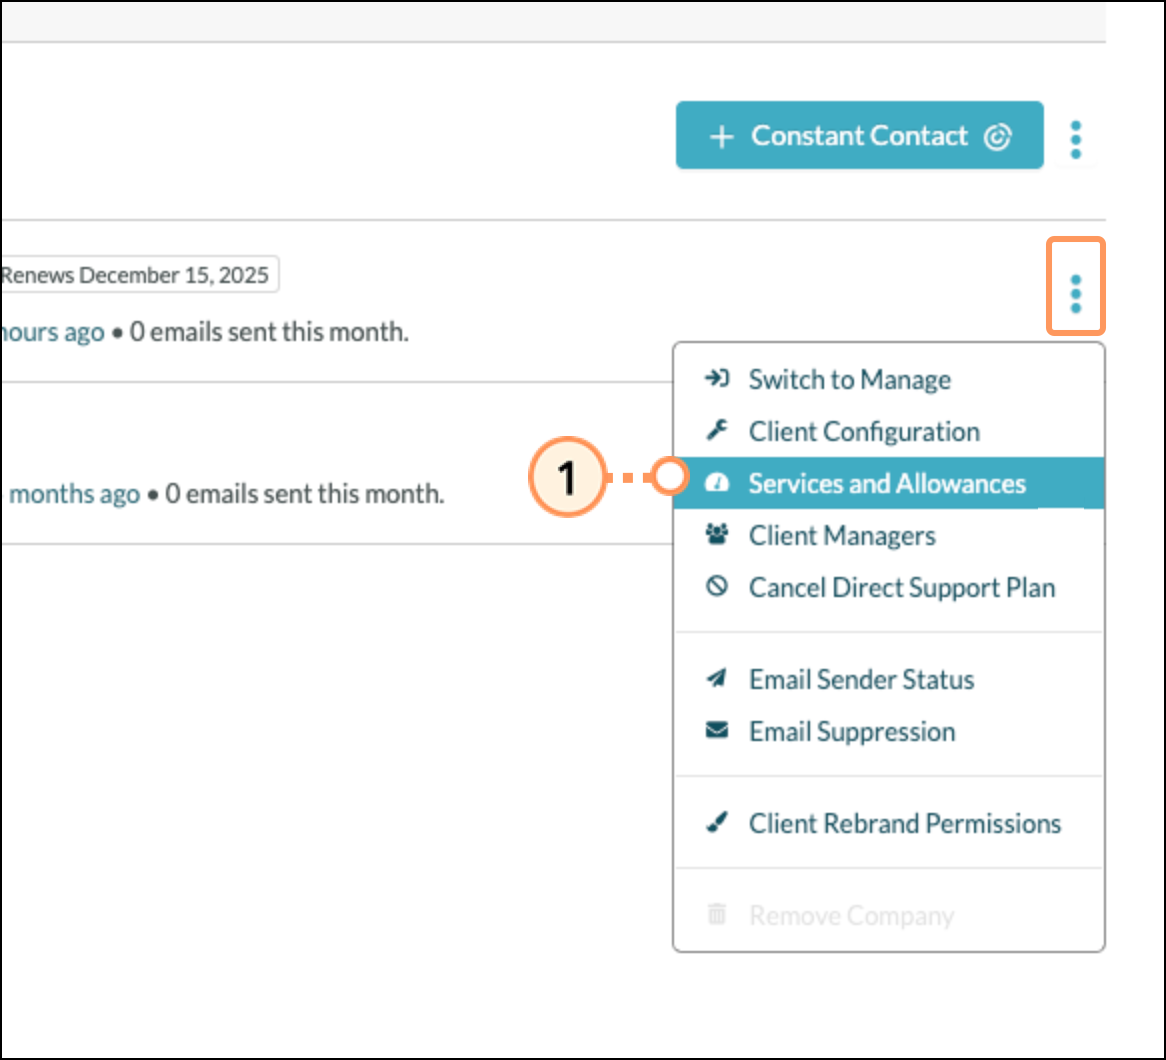1166x1060 pixels.
Task: Click the gauge icon for Services and Allowances
Action: pos(717,483)
